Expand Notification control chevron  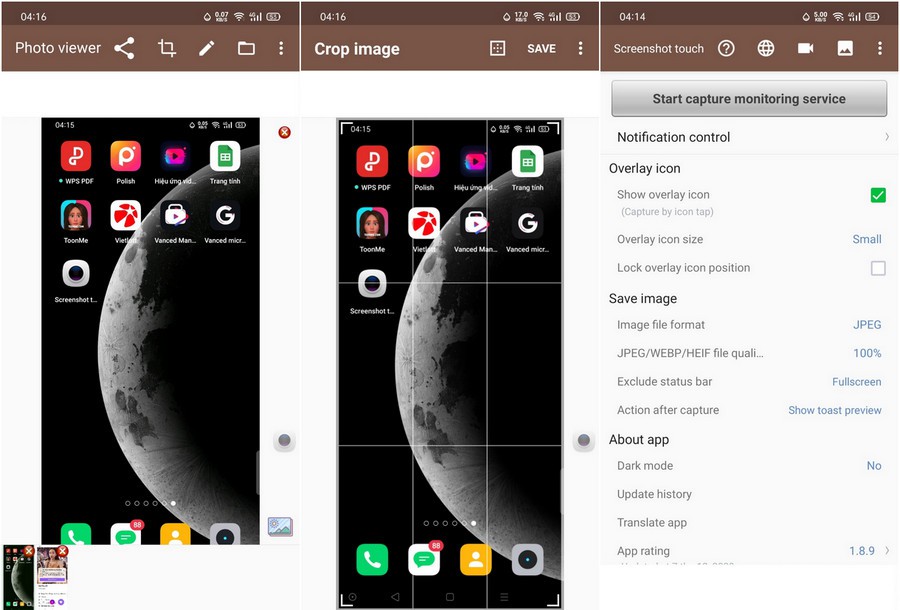tap(886, 137)
